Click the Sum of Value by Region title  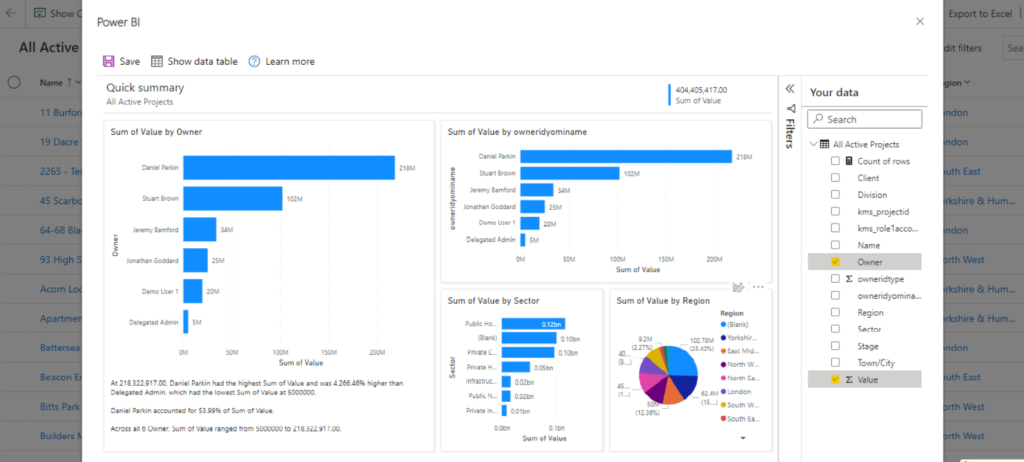(663, 301)
